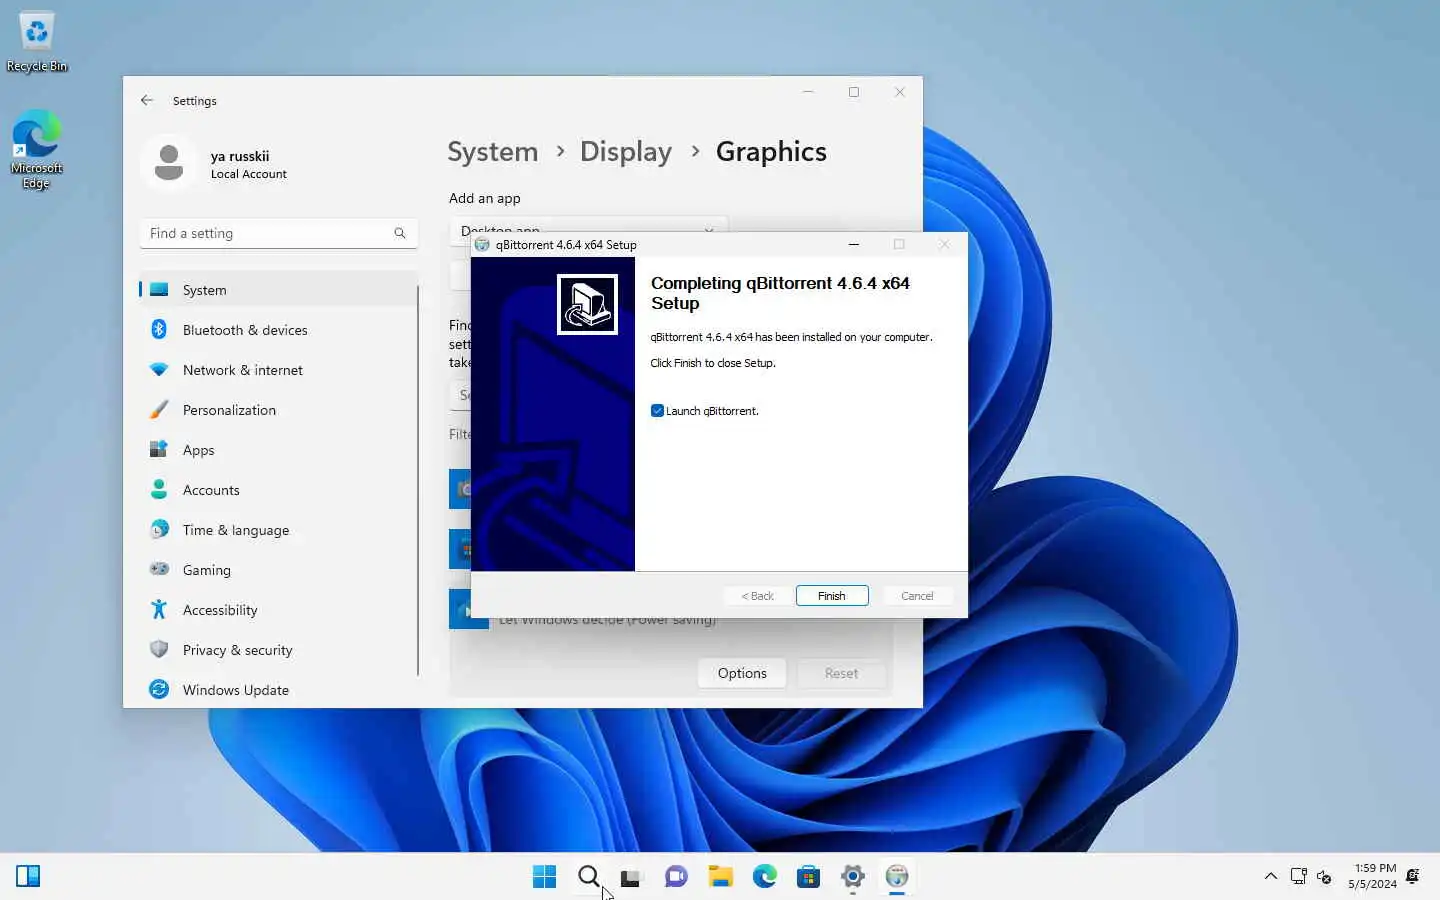Click the Find a setting search field

[x=278, y=233]
